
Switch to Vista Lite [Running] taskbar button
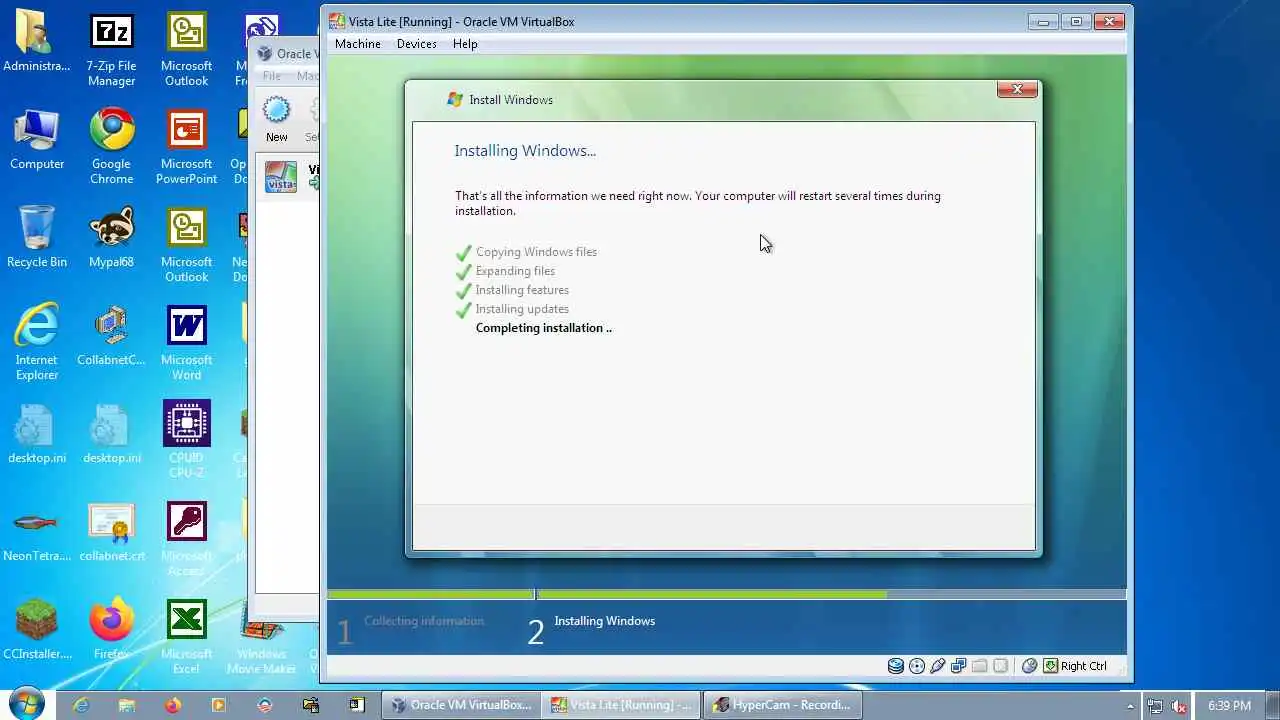click(622, 705)
